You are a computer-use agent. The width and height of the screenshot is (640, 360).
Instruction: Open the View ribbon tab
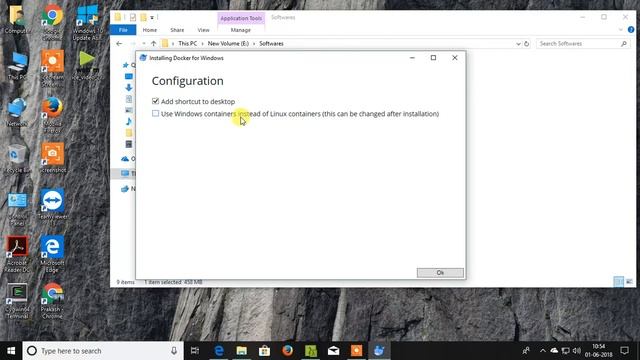[x=203, y=30]
